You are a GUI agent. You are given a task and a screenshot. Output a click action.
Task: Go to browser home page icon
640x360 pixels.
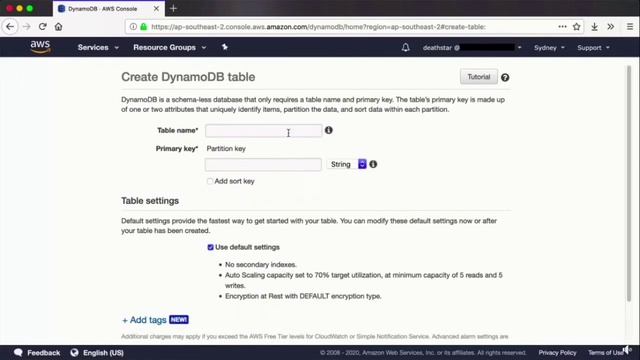[58, 27]
